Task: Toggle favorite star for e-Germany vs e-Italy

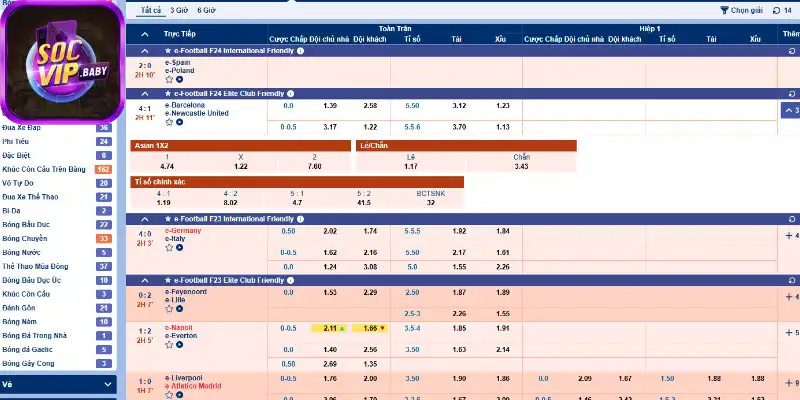Action: coord(169,247)
